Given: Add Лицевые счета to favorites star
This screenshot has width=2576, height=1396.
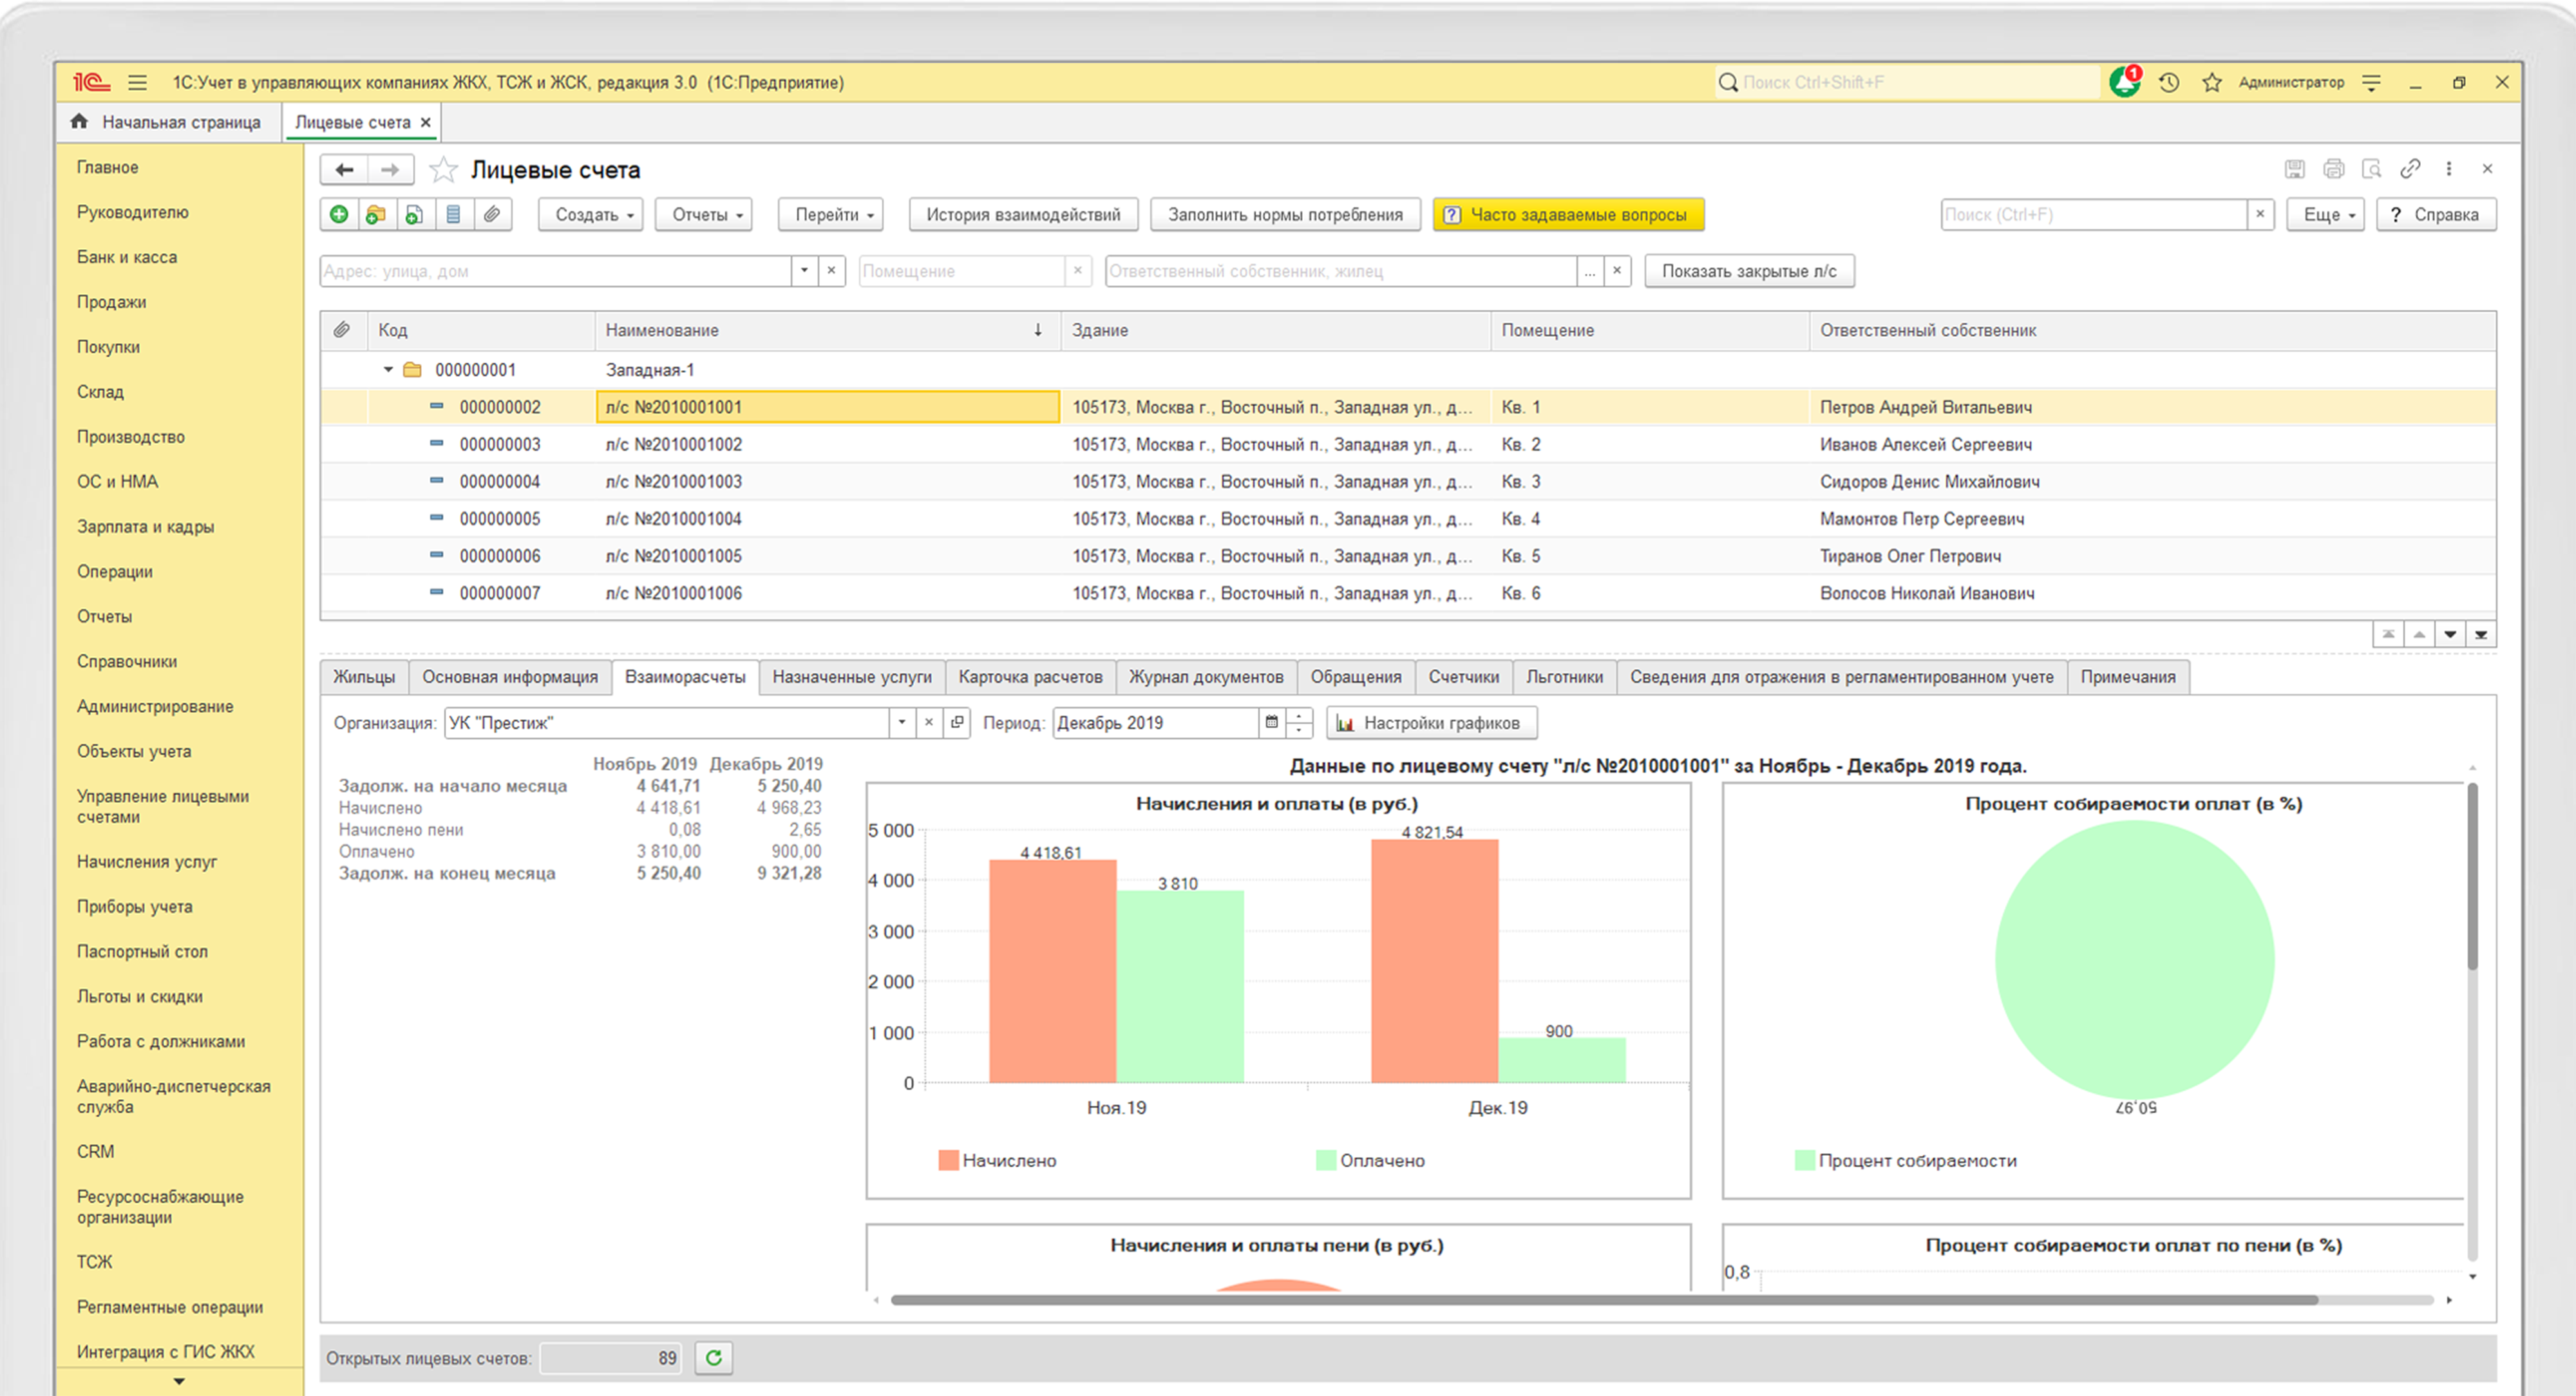Looking at the screenshot, I should (443, 170).
